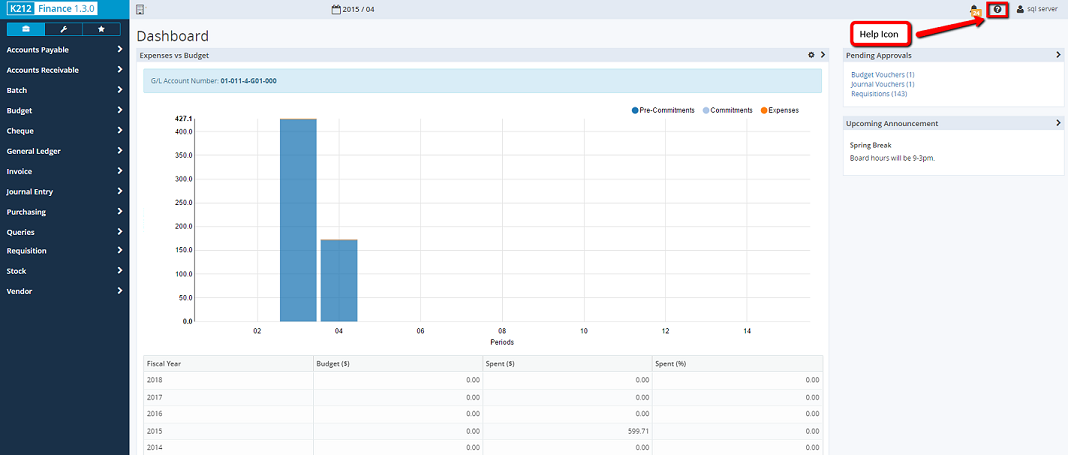Open the Expenses vs Budget gear settings
This screenshot has height=455, width=1068.
pos(811,55)
